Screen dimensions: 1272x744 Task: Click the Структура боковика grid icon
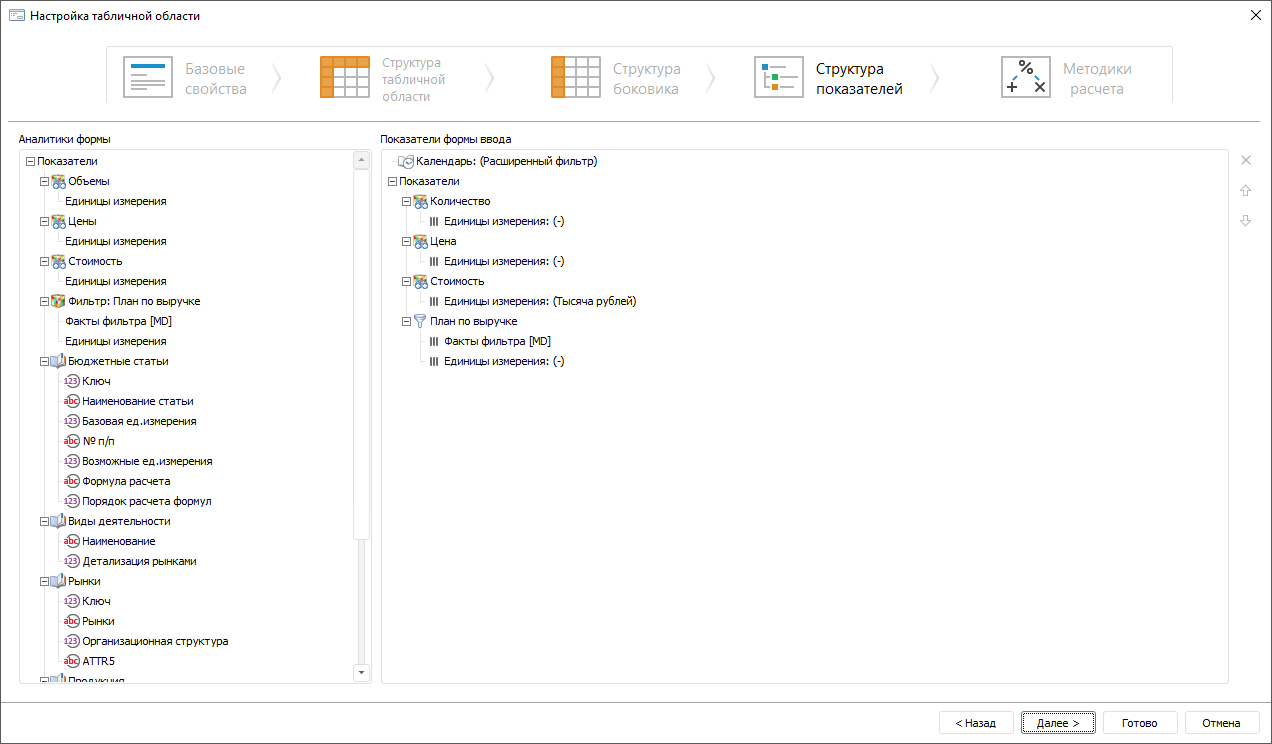point(576,77)
